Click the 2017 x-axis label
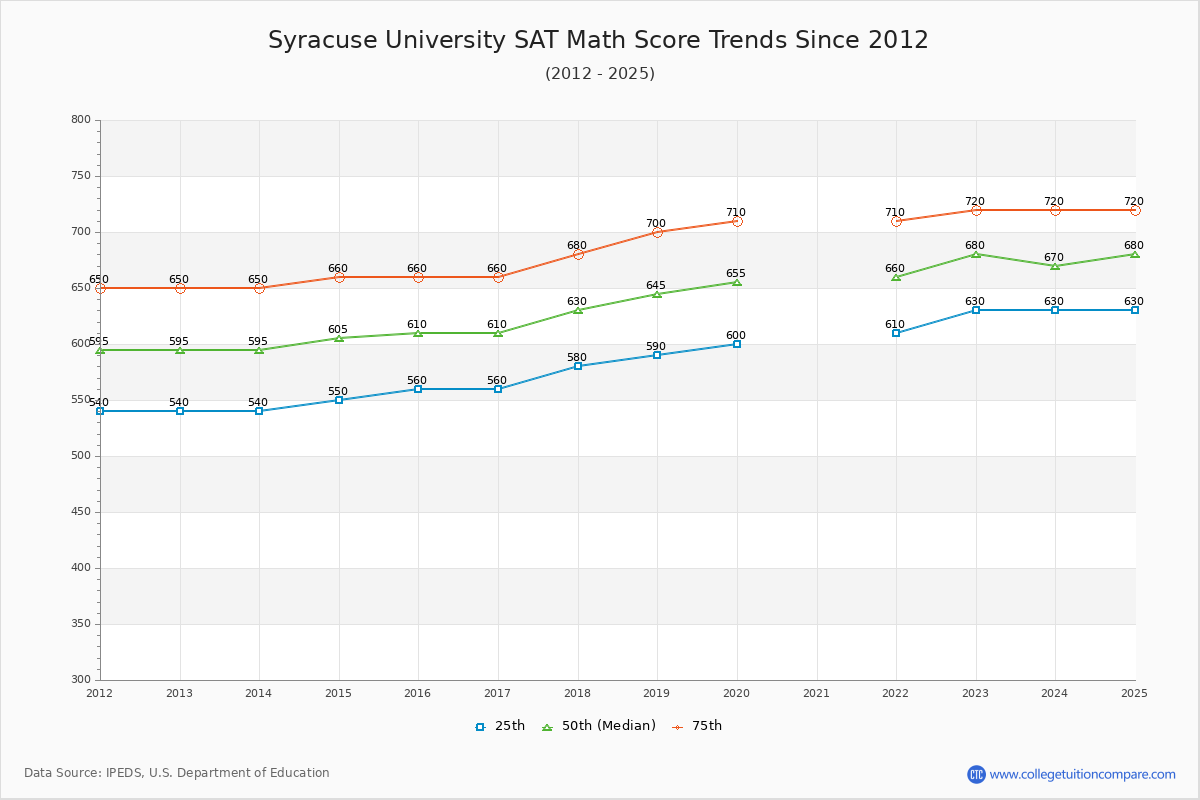The height and width of the screenshot is (800, 1200). click(498, 693)
